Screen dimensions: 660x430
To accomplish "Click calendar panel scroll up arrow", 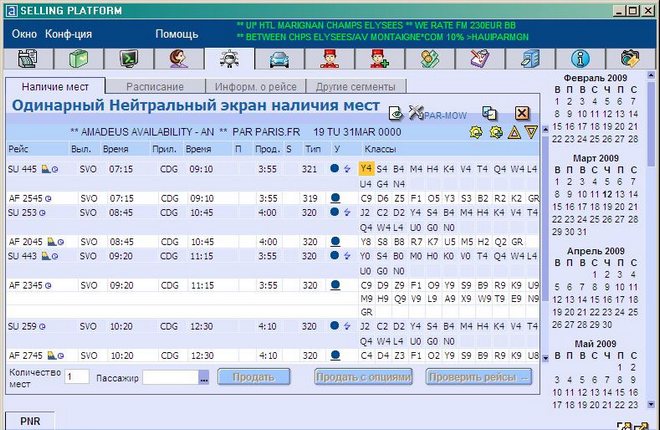I will pos(651,75).
